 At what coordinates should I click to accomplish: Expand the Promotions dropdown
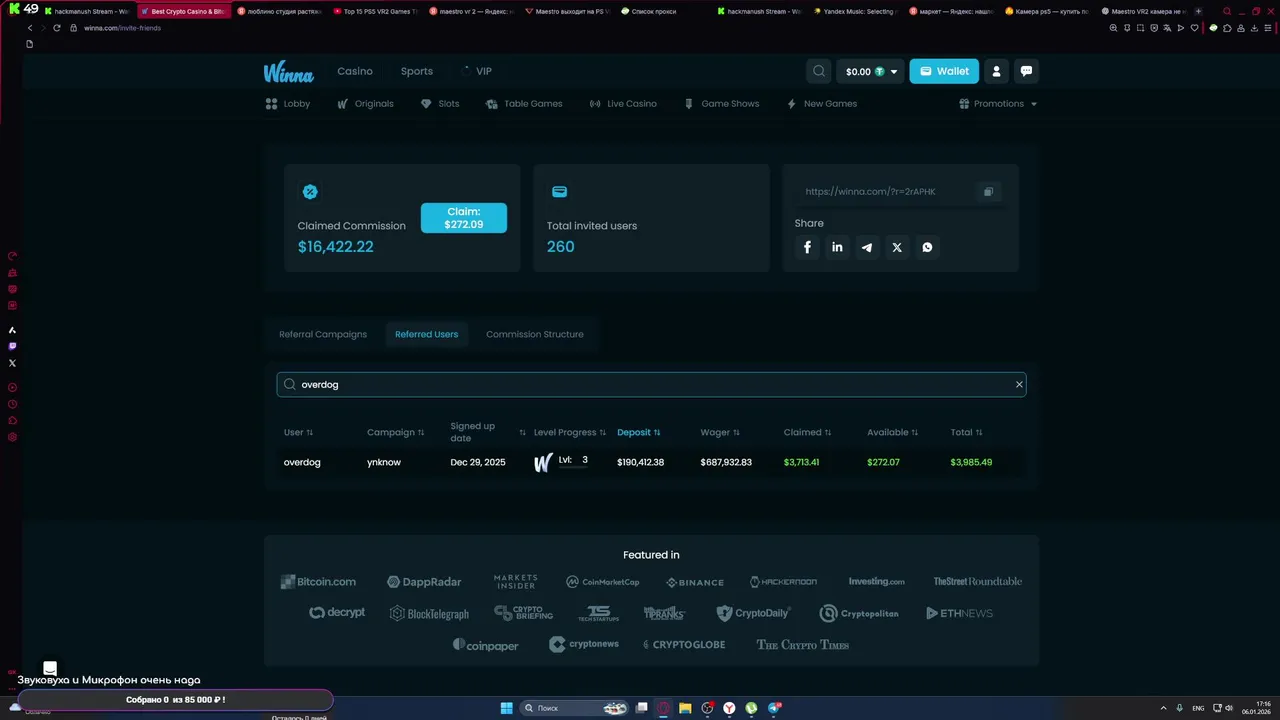(998, 104)
